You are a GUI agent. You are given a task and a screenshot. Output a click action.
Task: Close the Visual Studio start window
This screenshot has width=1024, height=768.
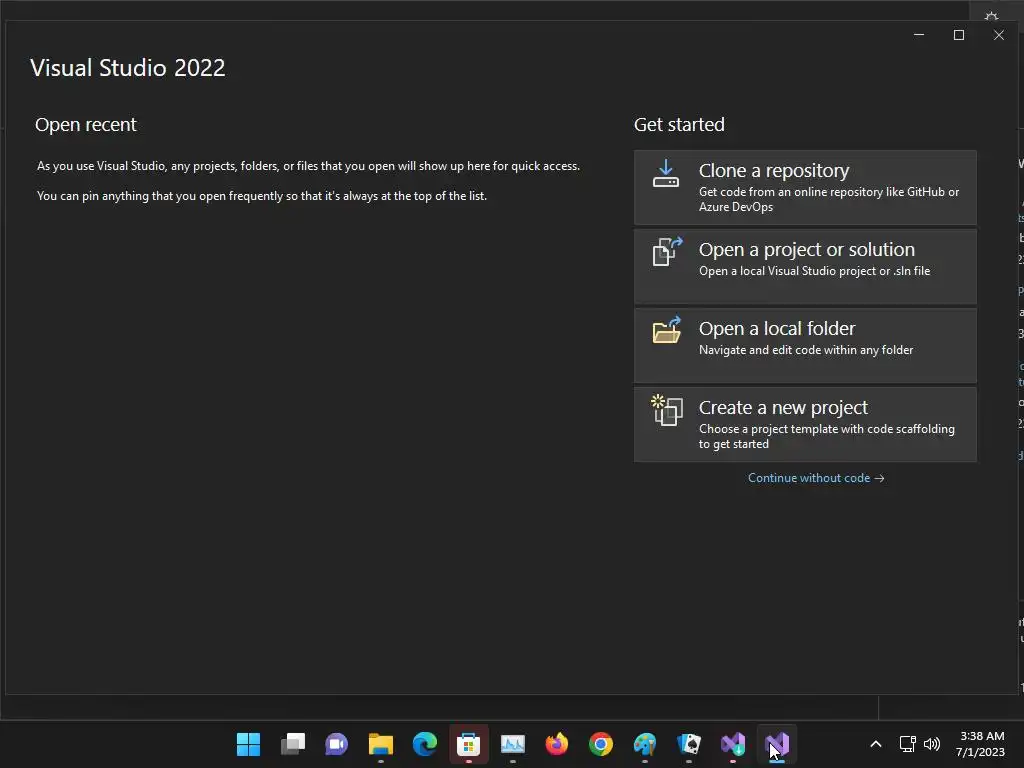pyautogui.click(x=999, y=35)
